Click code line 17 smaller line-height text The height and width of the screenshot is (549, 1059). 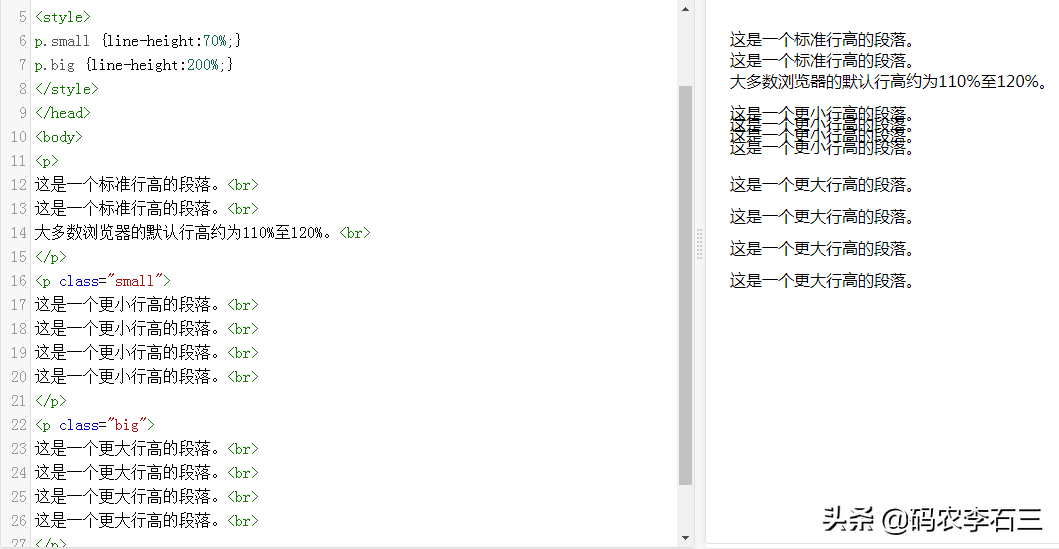pyautogui.click(x=147, y=305)
